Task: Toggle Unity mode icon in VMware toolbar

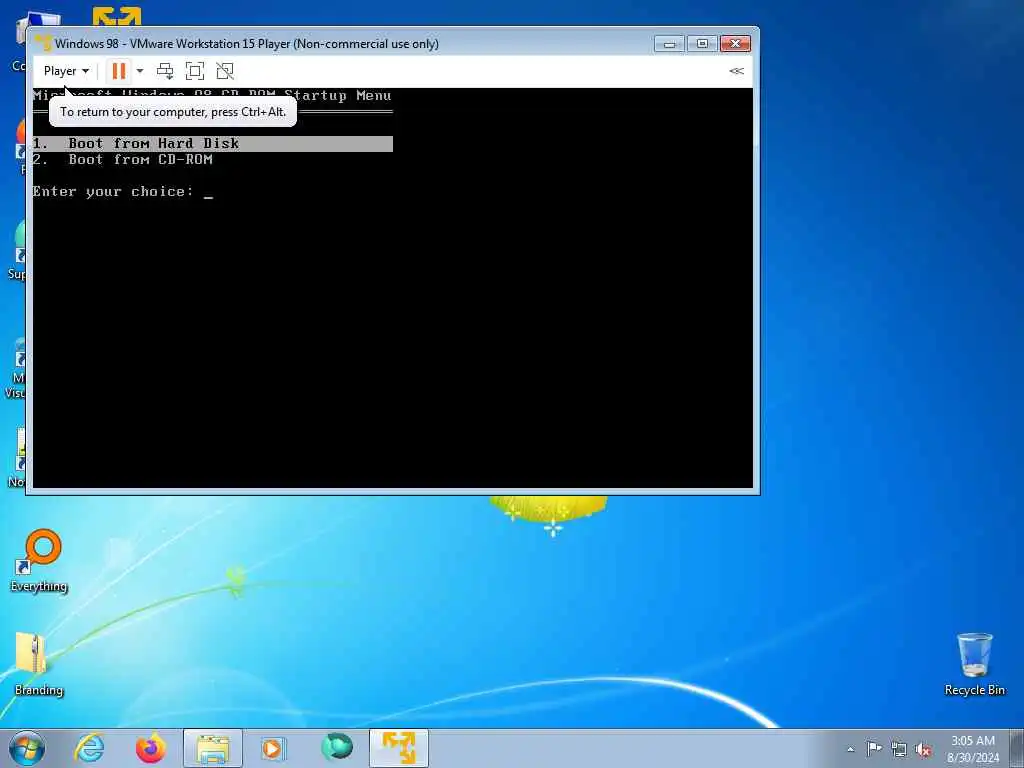Action: pyautogui.click(x=225, y=71)
